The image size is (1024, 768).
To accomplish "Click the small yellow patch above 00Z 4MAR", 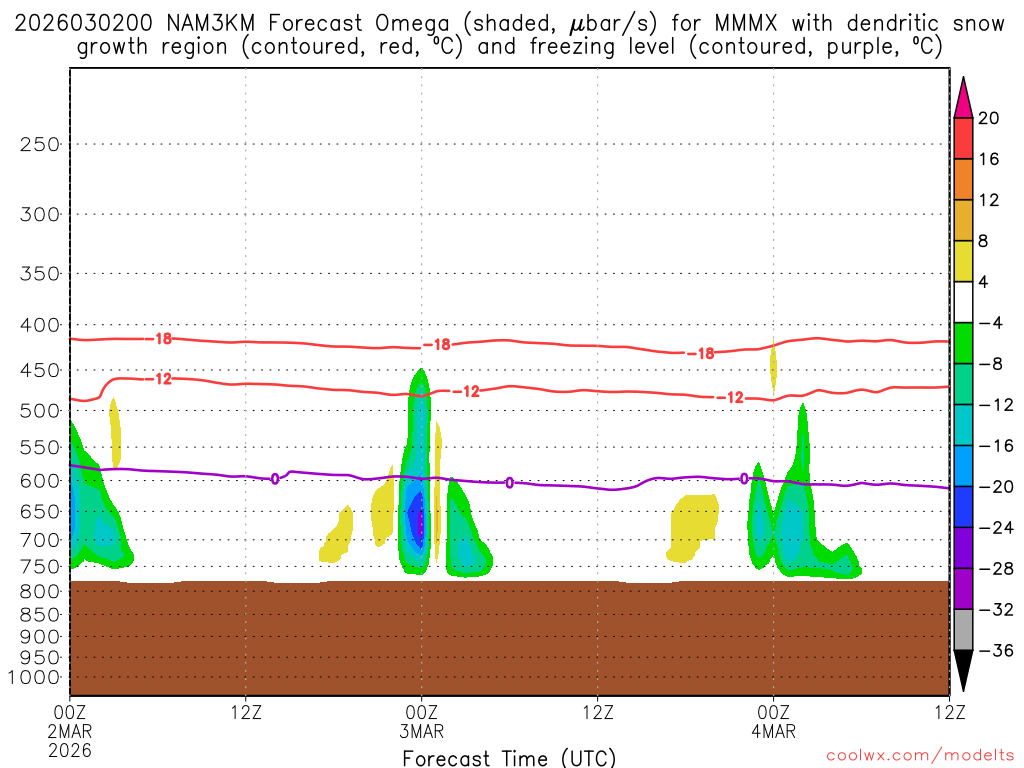I will tap(774, 367).
